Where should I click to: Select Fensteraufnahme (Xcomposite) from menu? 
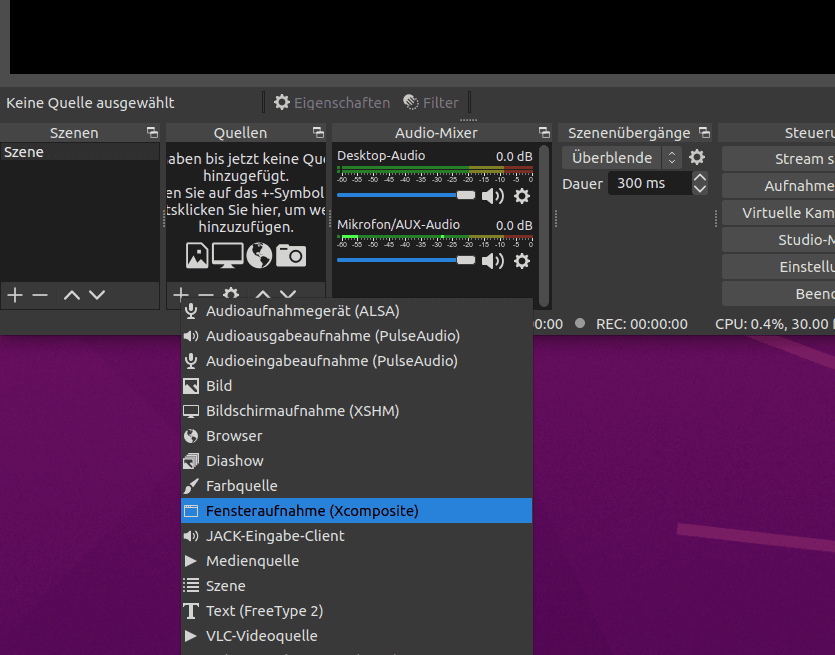(x=312, y=511)
